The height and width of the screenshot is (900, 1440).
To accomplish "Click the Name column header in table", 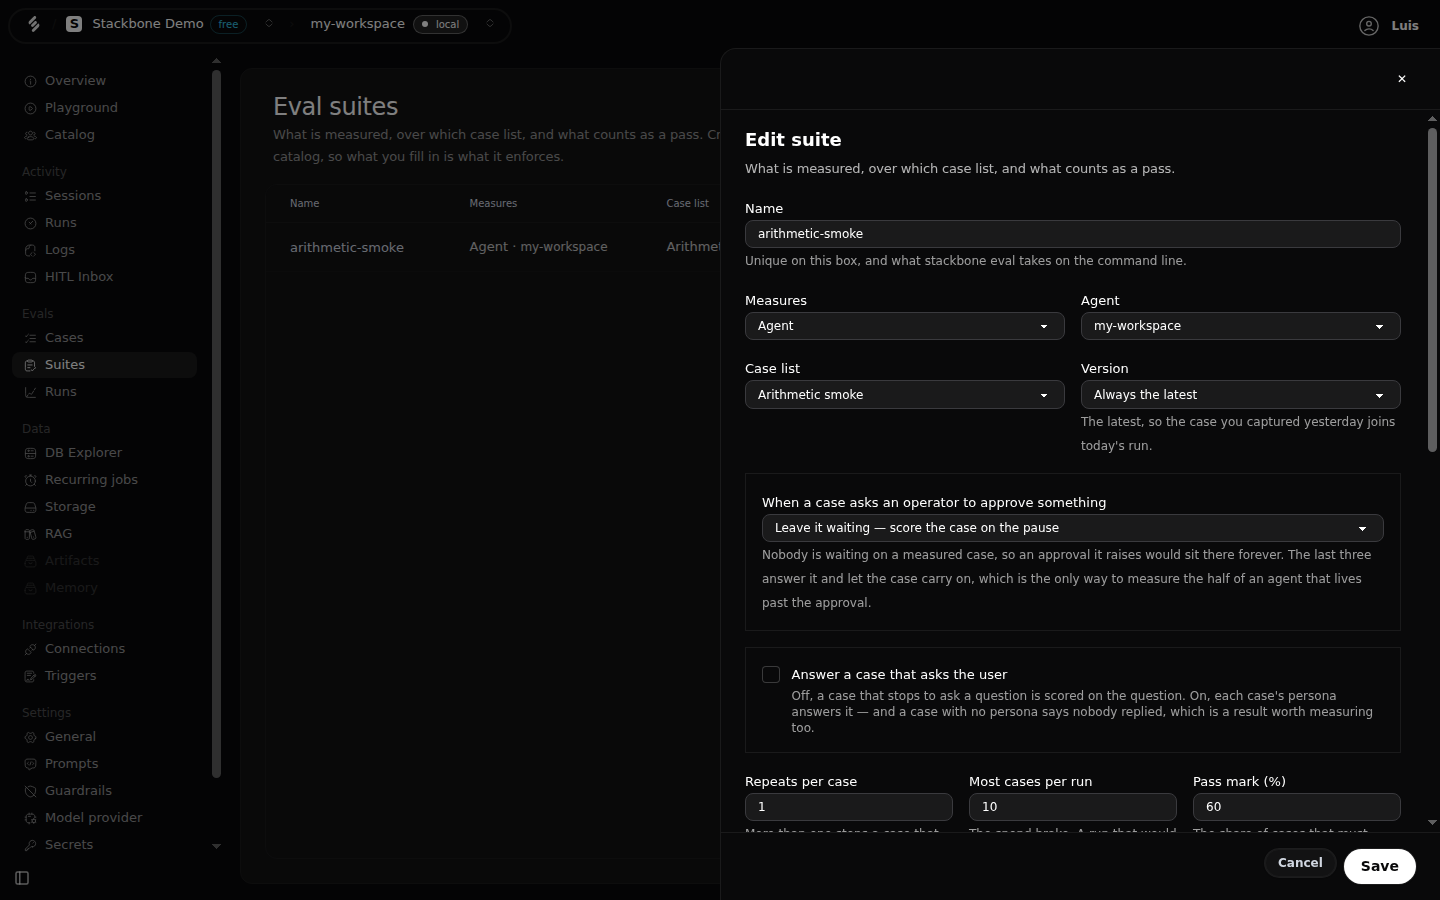I will pyautogui.click(x=304, y=203).
